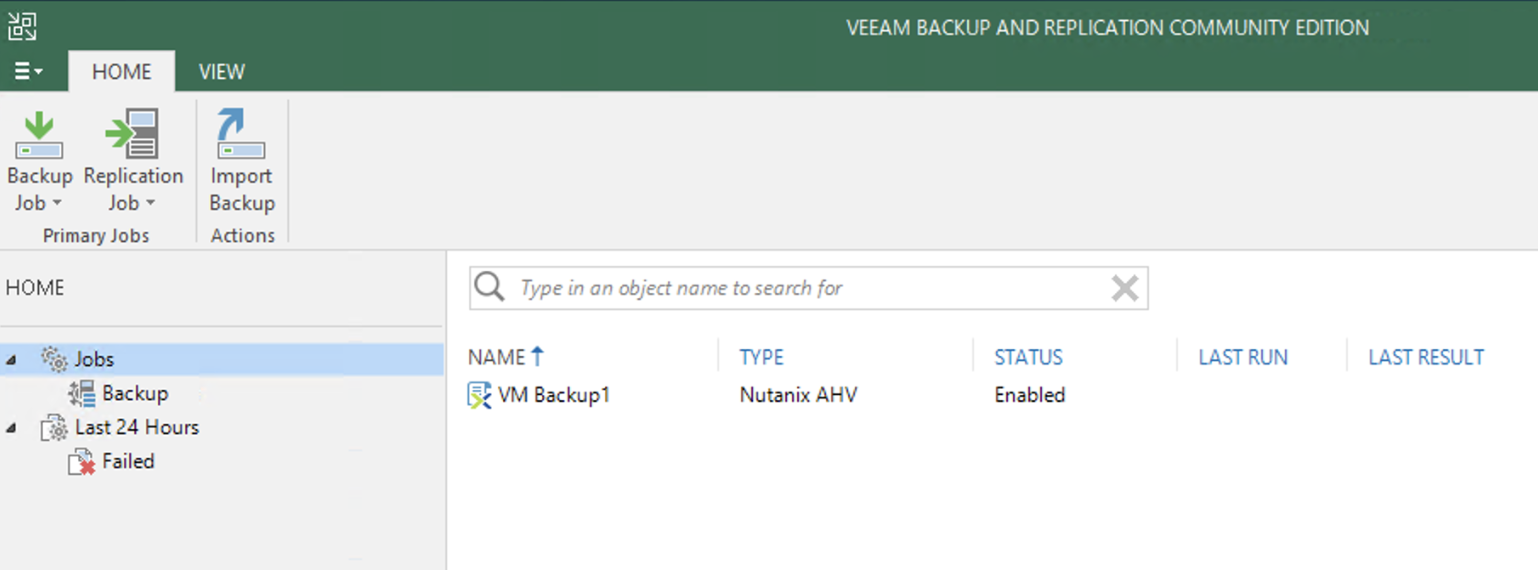Switch to the HOME ribbon tab
Viewport: 1538px width, 570px height.
(x=121, y=71)
